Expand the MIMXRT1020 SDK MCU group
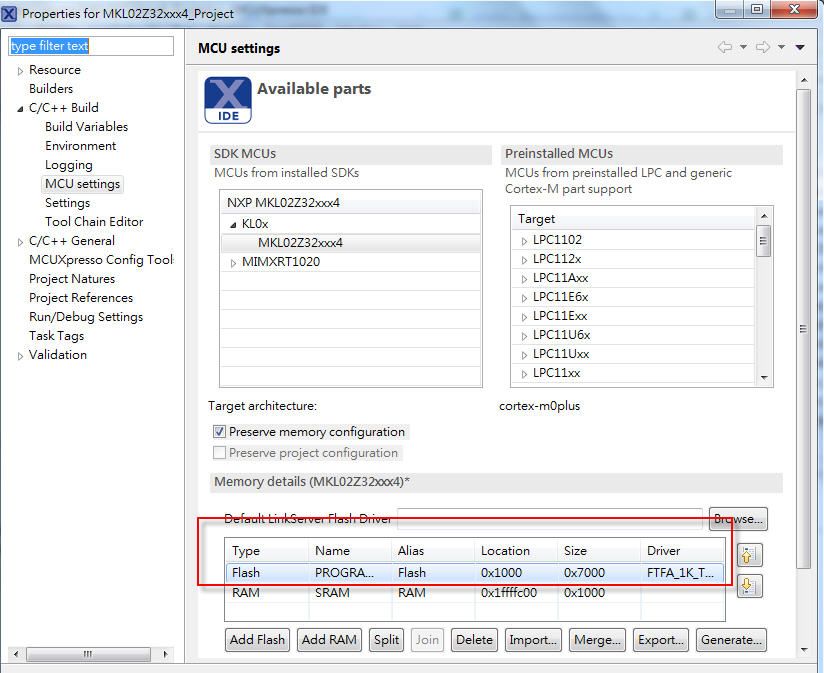 [x=233, y=263]
